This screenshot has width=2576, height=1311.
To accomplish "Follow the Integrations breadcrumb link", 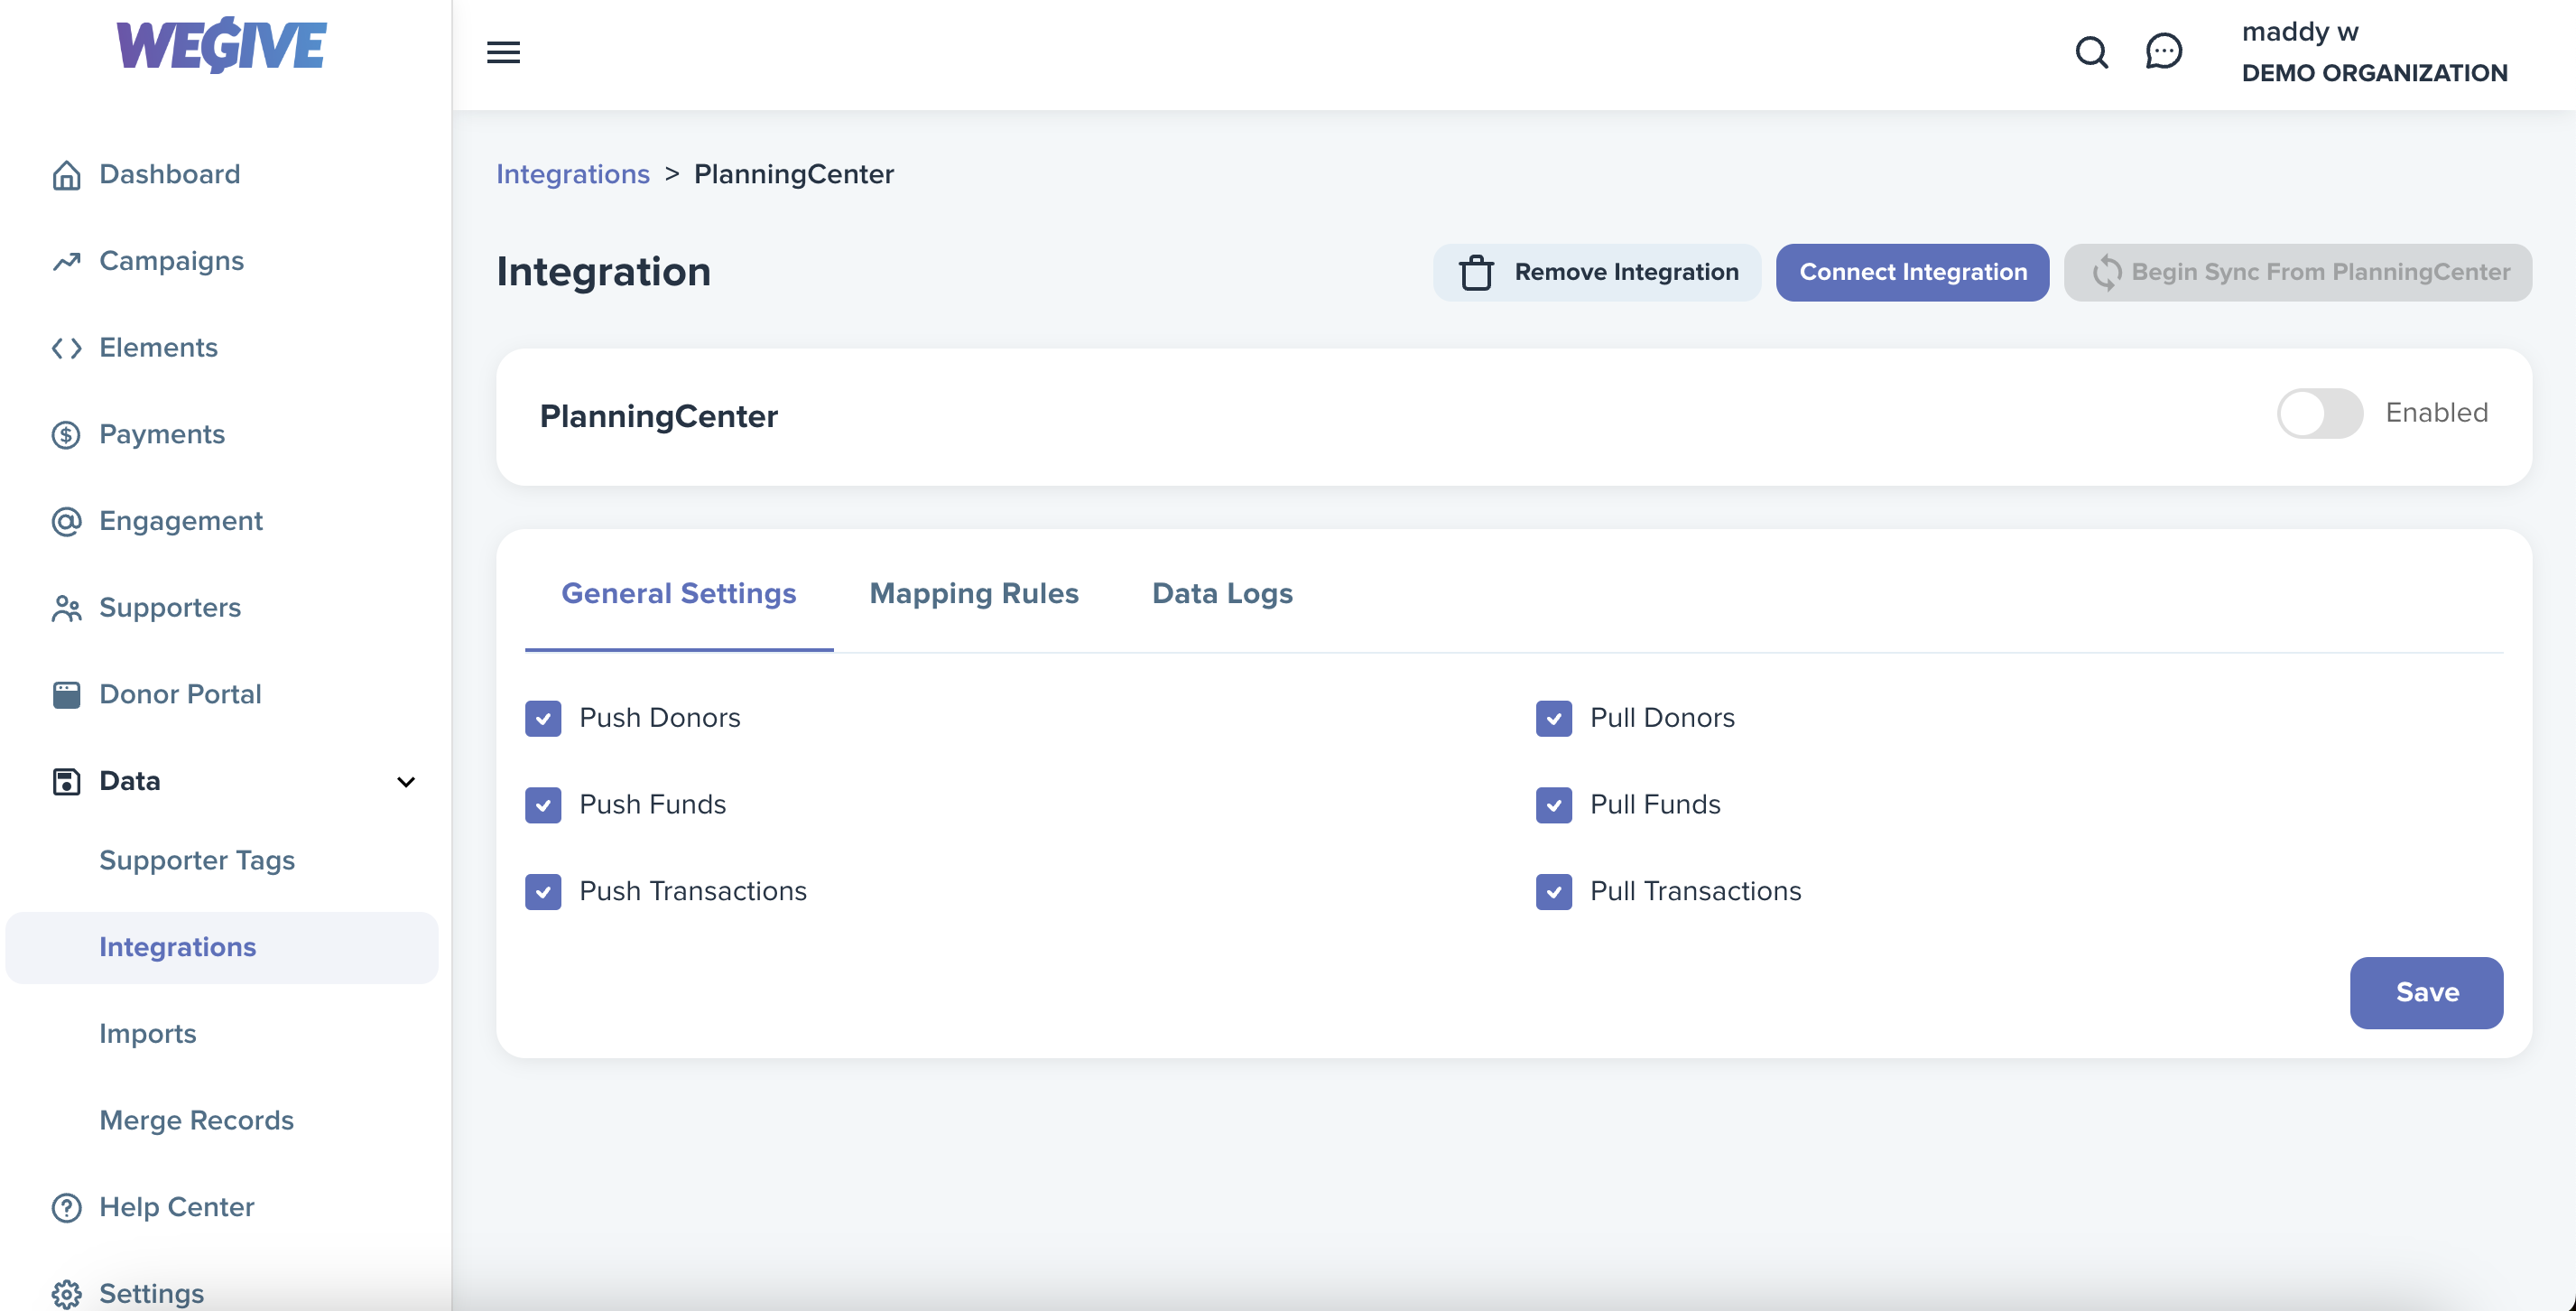I will coord(573,175).
